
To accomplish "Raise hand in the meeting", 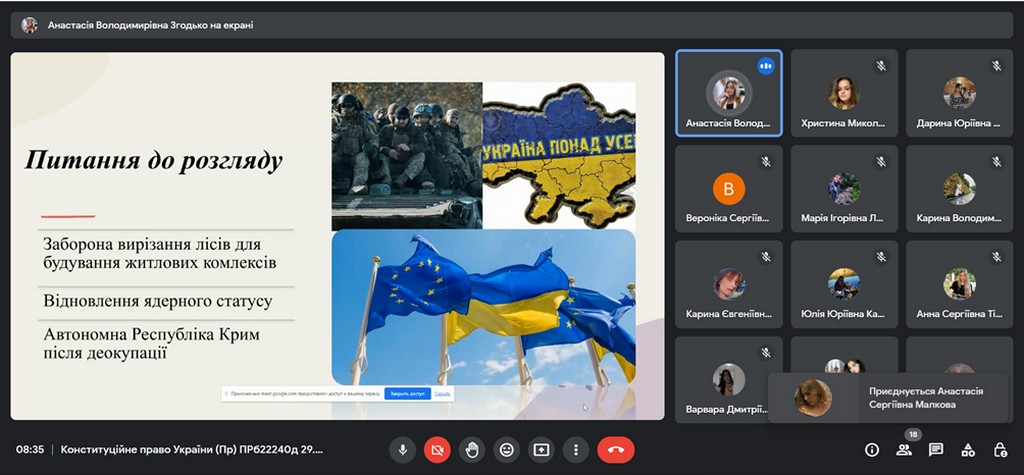I will 472,450.
